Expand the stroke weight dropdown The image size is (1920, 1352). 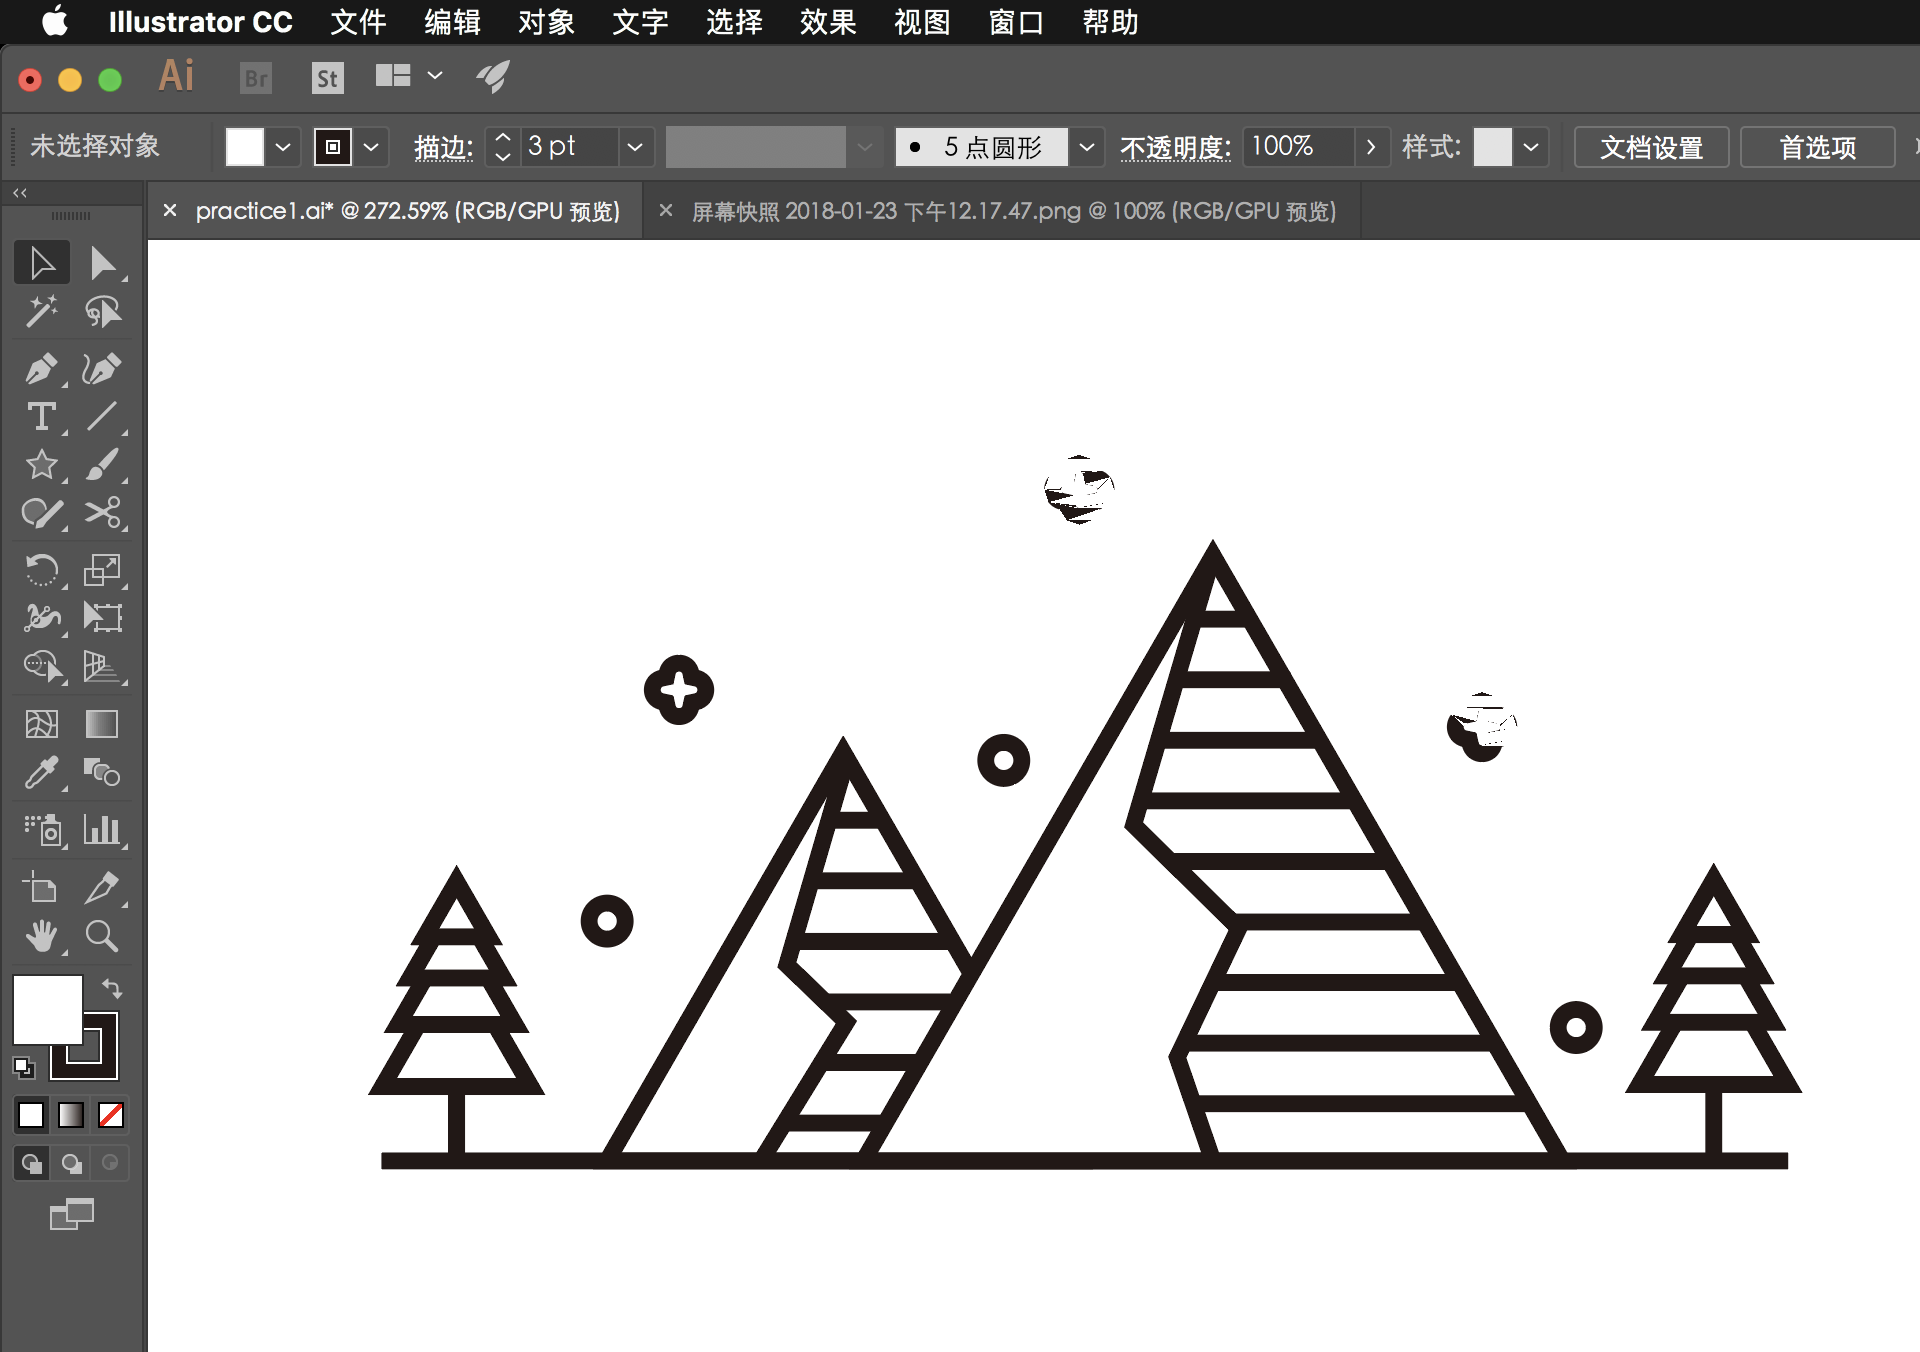pos(632,145)
